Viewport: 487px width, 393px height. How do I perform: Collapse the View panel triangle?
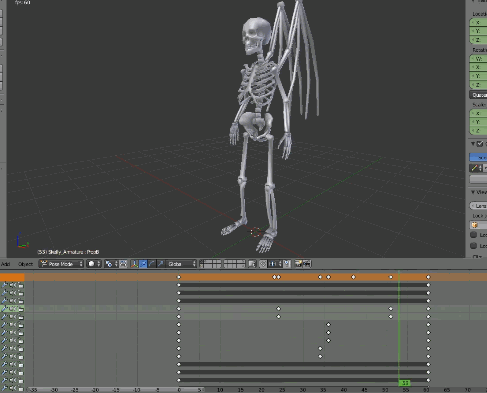click(473, 192)
